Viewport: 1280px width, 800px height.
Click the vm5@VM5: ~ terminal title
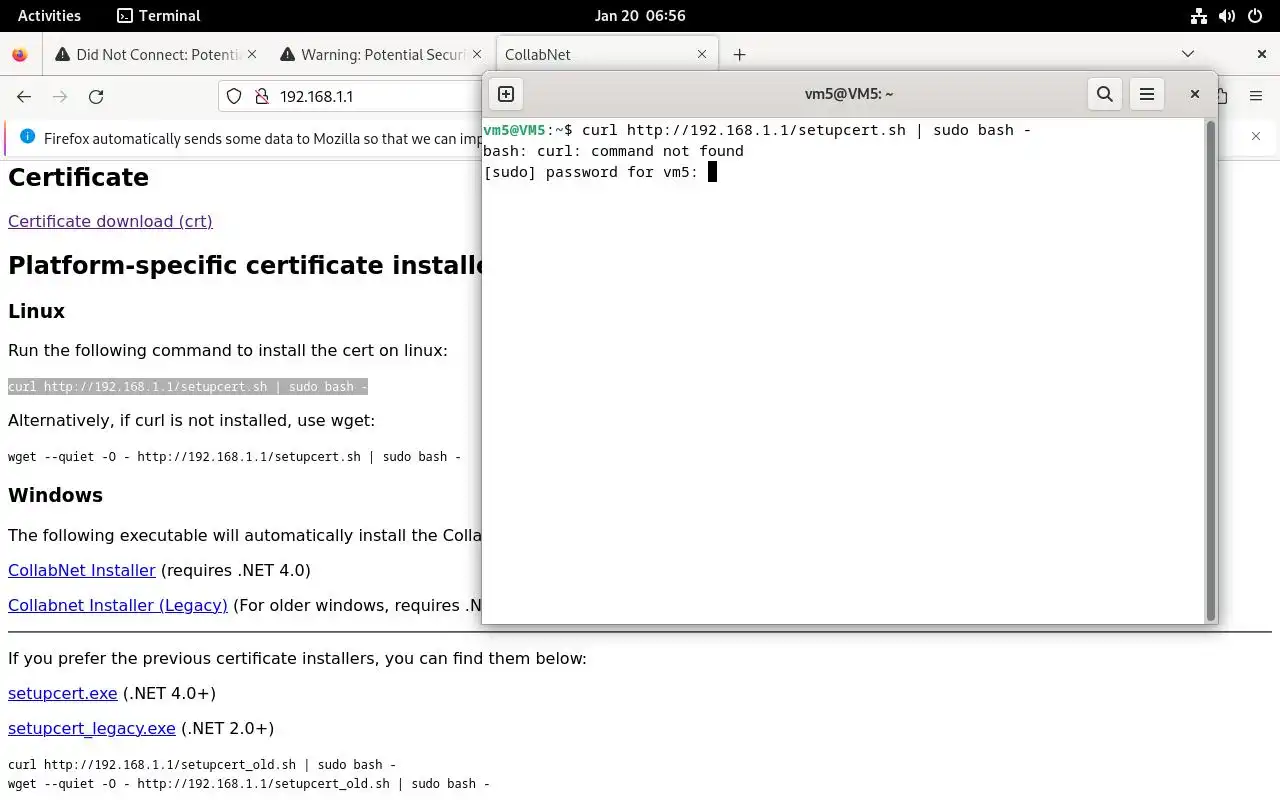pyautogui.click(x=849, y=94)
